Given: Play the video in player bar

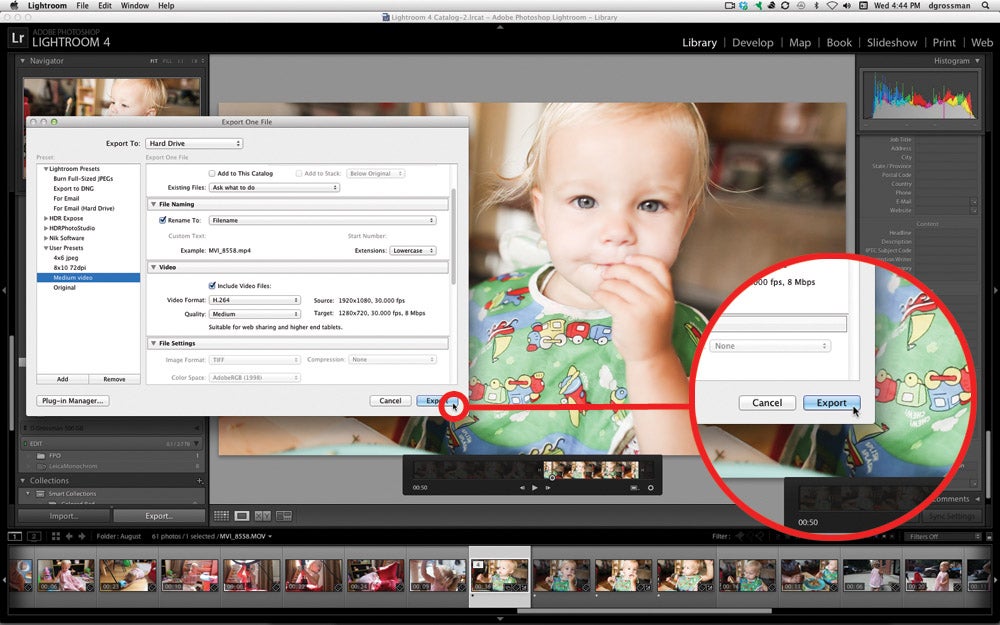Looking at the screenshot, I should pyautogui.click(x=534, y=487).
